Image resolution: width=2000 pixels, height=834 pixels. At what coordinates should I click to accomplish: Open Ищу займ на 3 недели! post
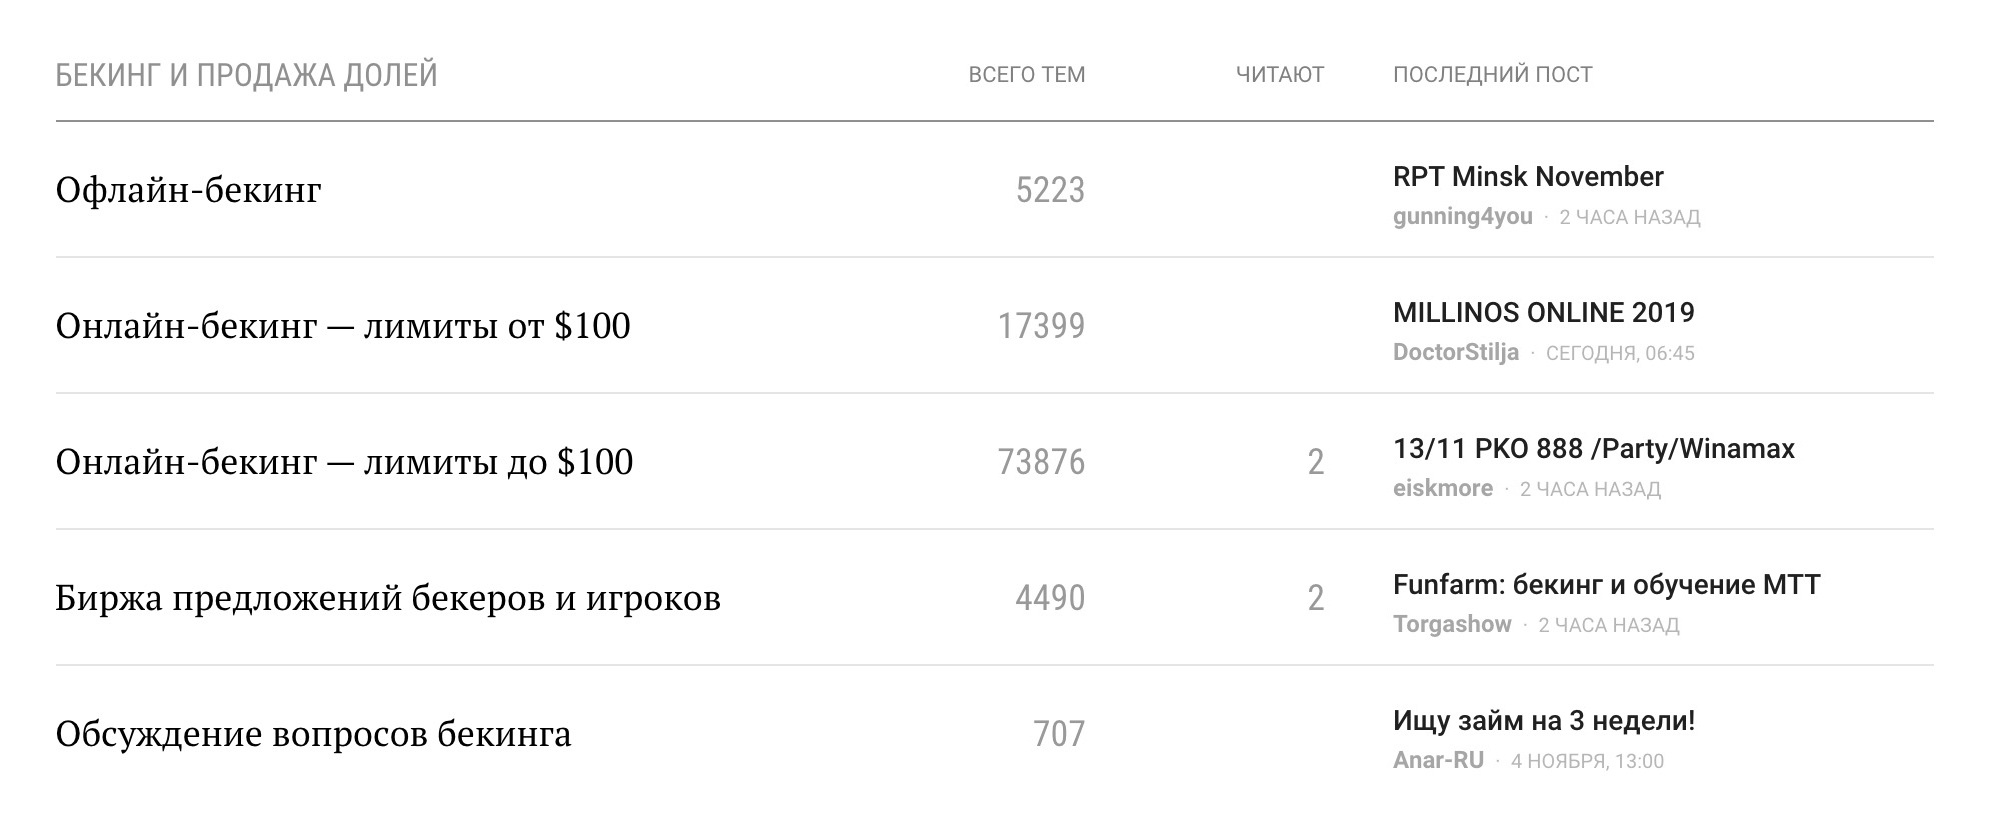click(1544, 721)
